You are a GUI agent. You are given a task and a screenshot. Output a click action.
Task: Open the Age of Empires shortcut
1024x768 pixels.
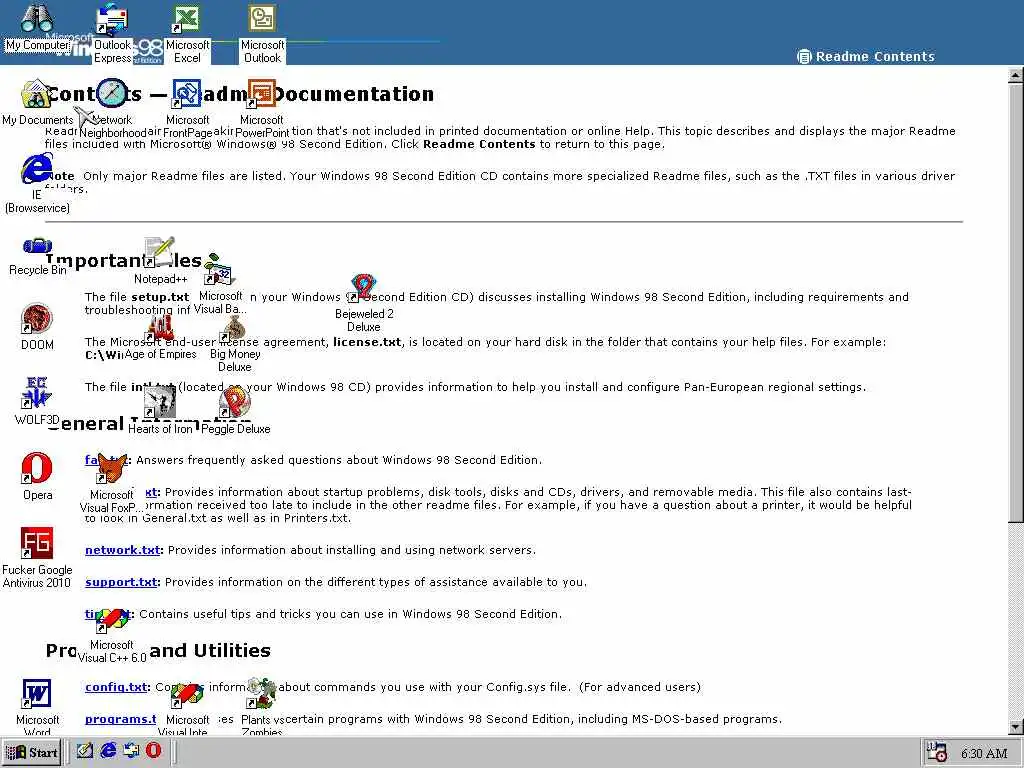click(160, 338)
